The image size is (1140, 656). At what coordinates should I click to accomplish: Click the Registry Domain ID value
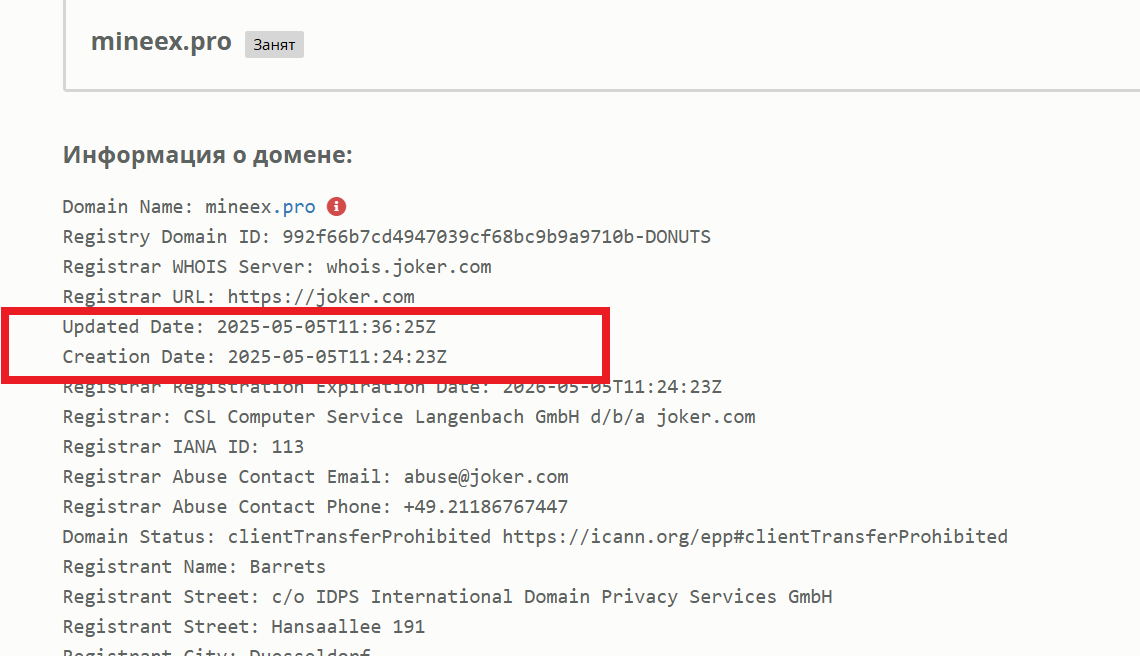497,237
